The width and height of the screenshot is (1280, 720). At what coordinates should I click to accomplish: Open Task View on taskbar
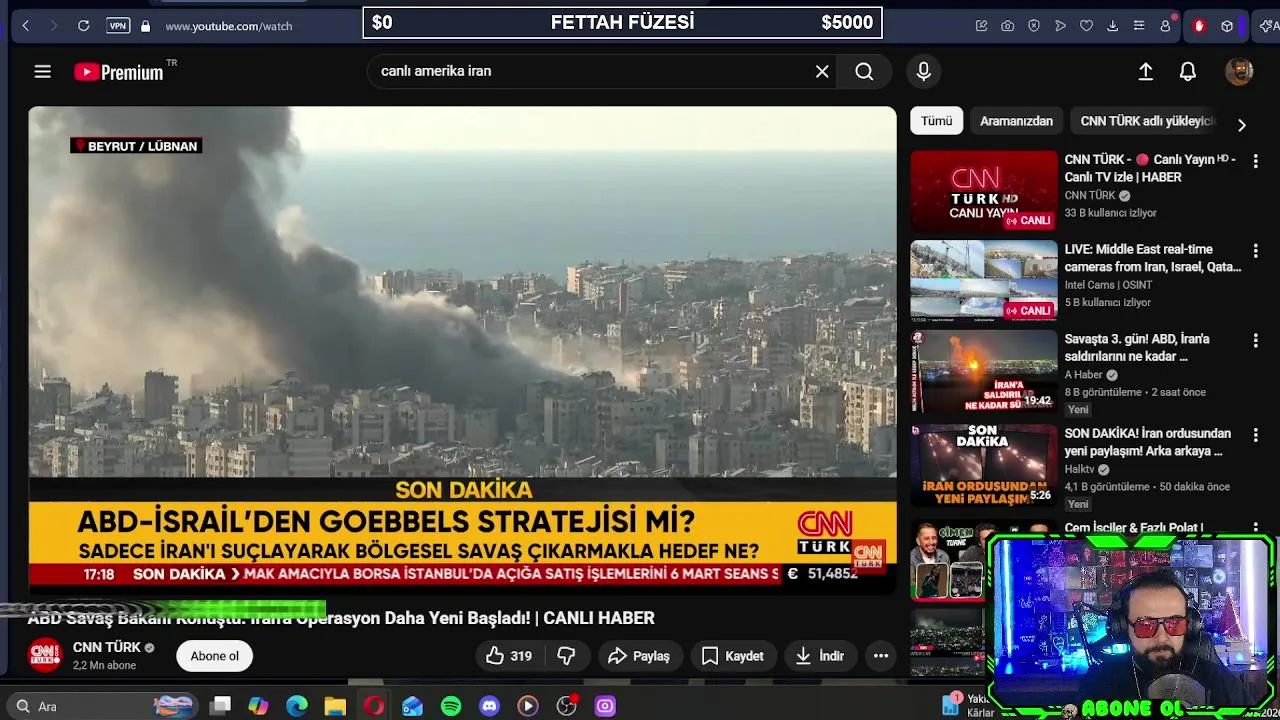click(221, 706)
